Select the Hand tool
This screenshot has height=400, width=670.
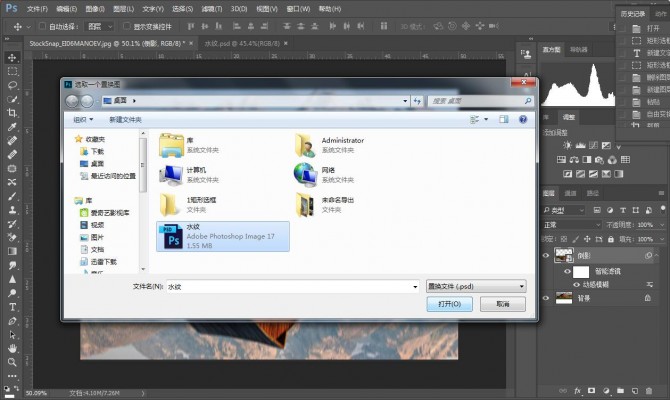point(12,348)
